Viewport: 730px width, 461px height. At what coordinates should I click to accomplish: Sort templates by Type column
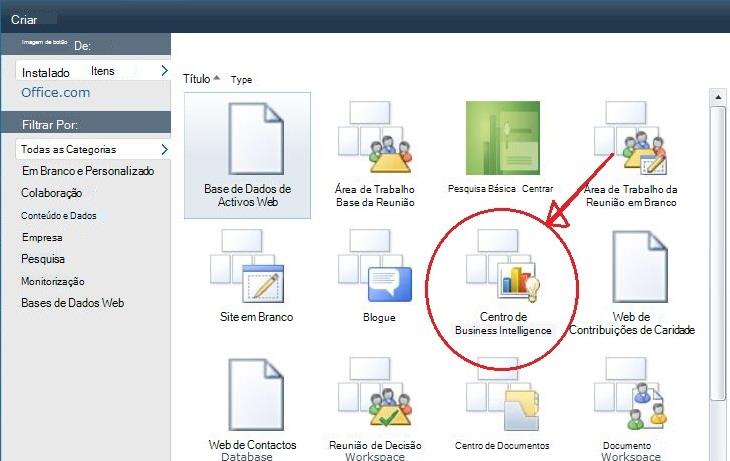coord(241,80)
